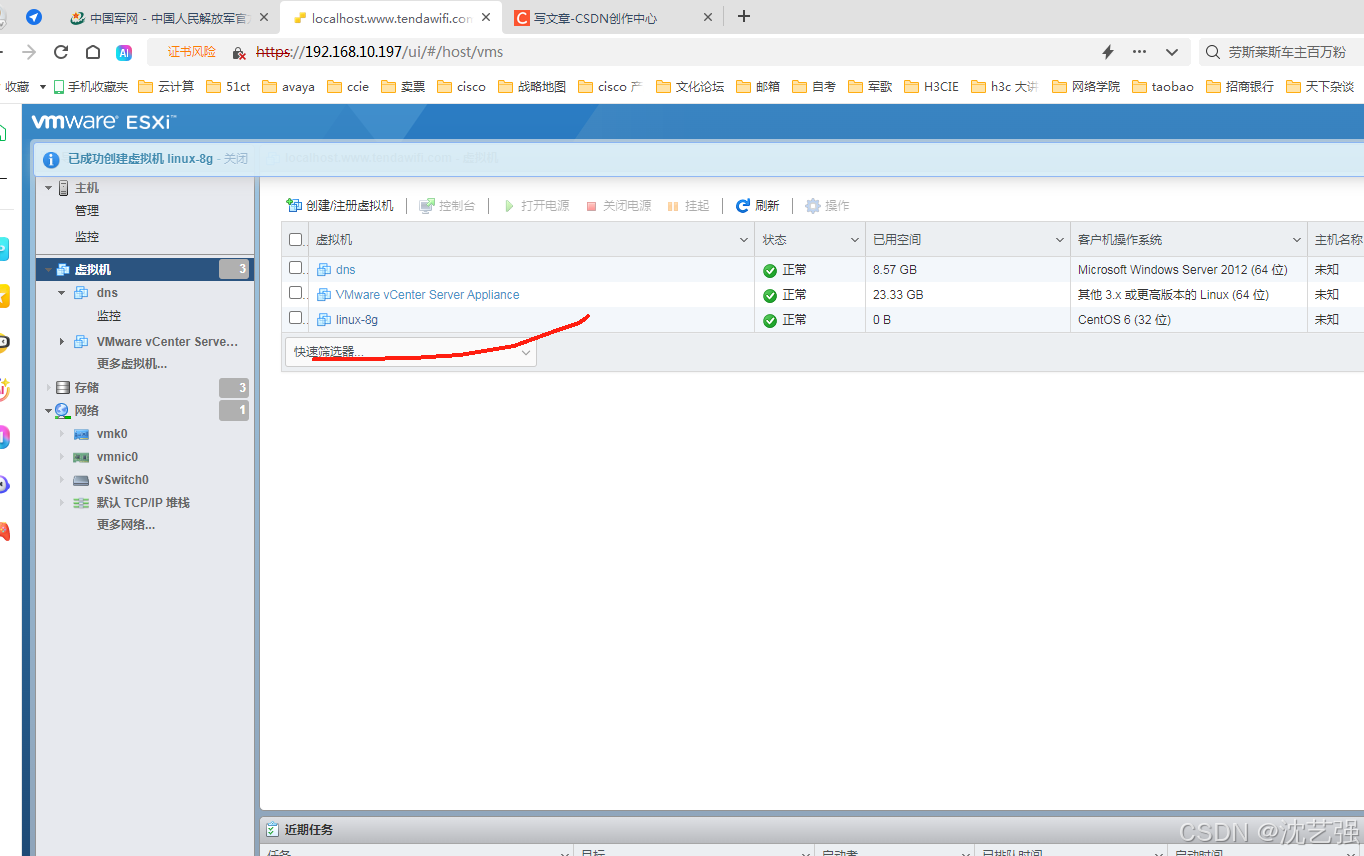Image resolution: width=1364 pixels, height=856 pixels.
Task: Click the search box showing 劳斯莱斯车主百万粉
Action: pyautogui.click(x=1288, y=52)
